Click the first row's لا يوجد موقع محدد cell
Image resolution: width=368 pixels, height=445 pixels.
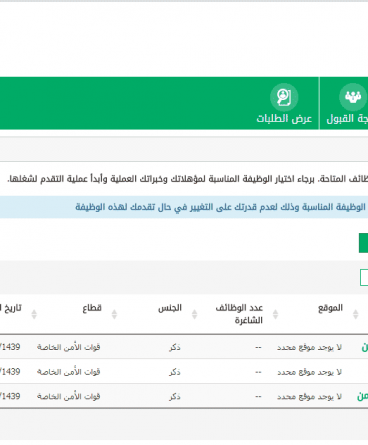(x=309, y=347)
